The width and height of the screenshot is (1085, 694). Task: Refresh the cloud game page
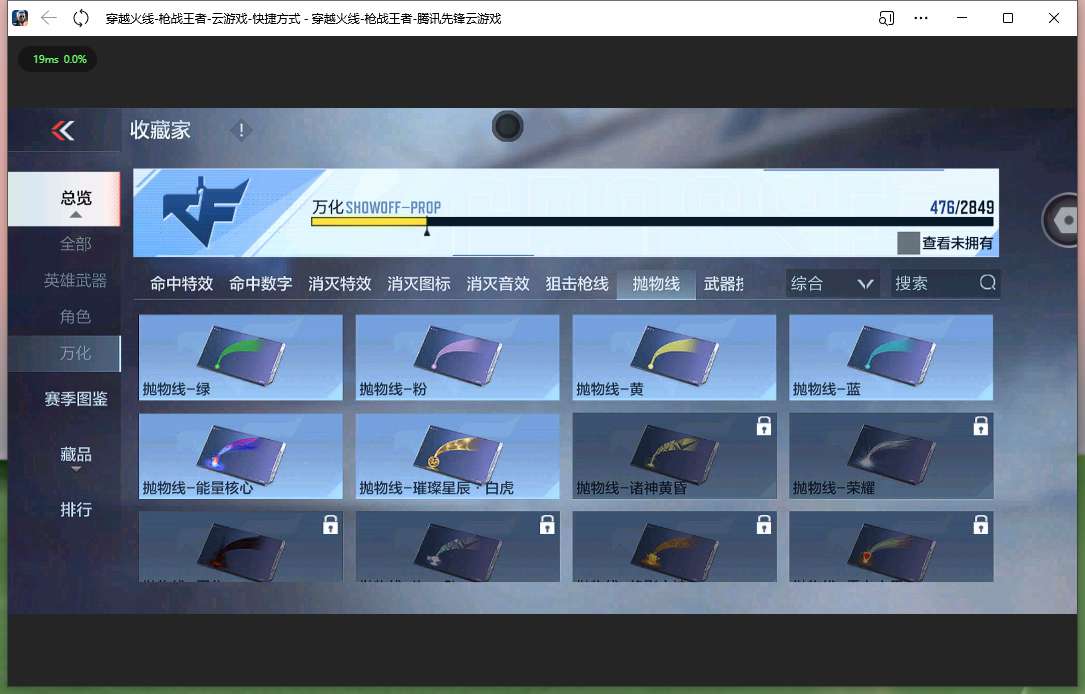(x=81, y=18)
